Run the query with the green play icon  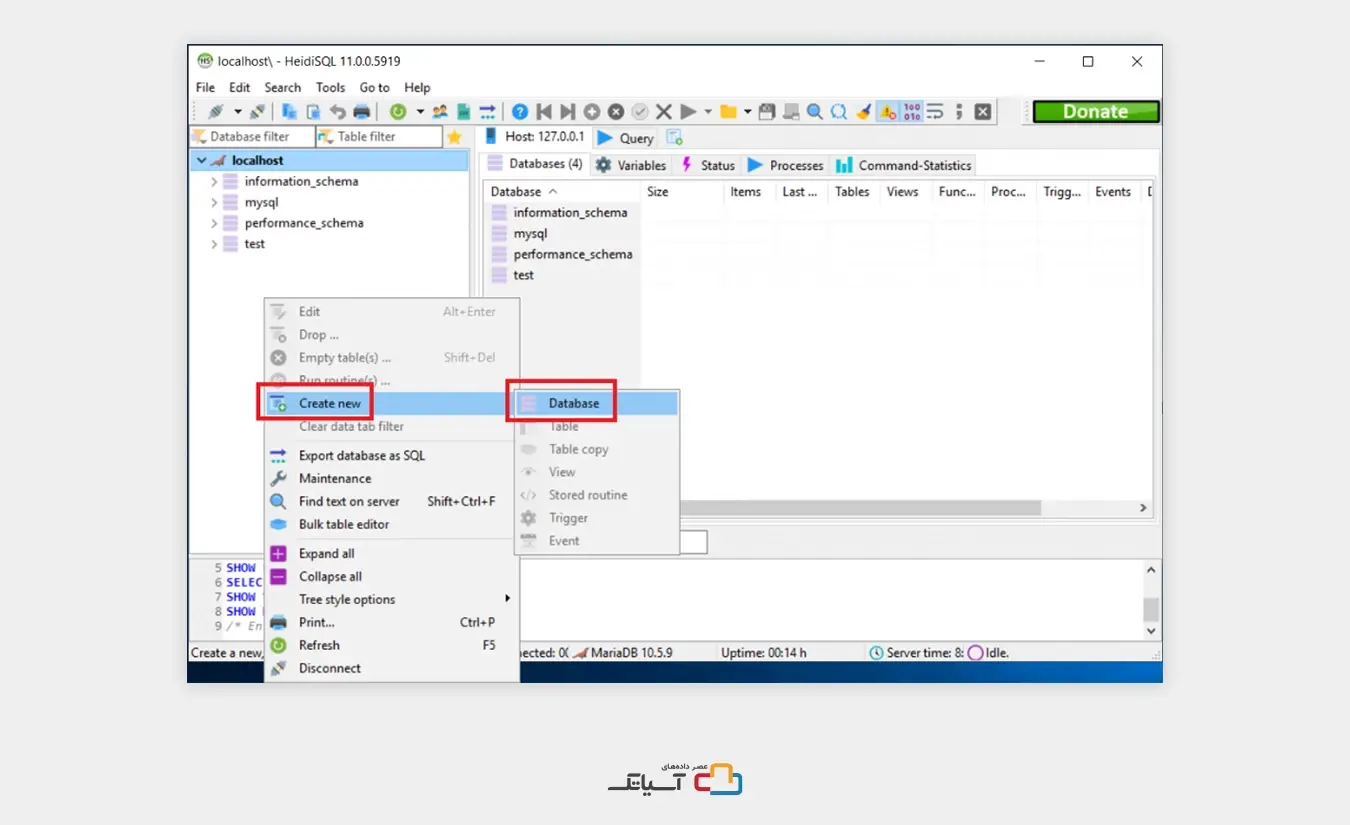point(688,111)
